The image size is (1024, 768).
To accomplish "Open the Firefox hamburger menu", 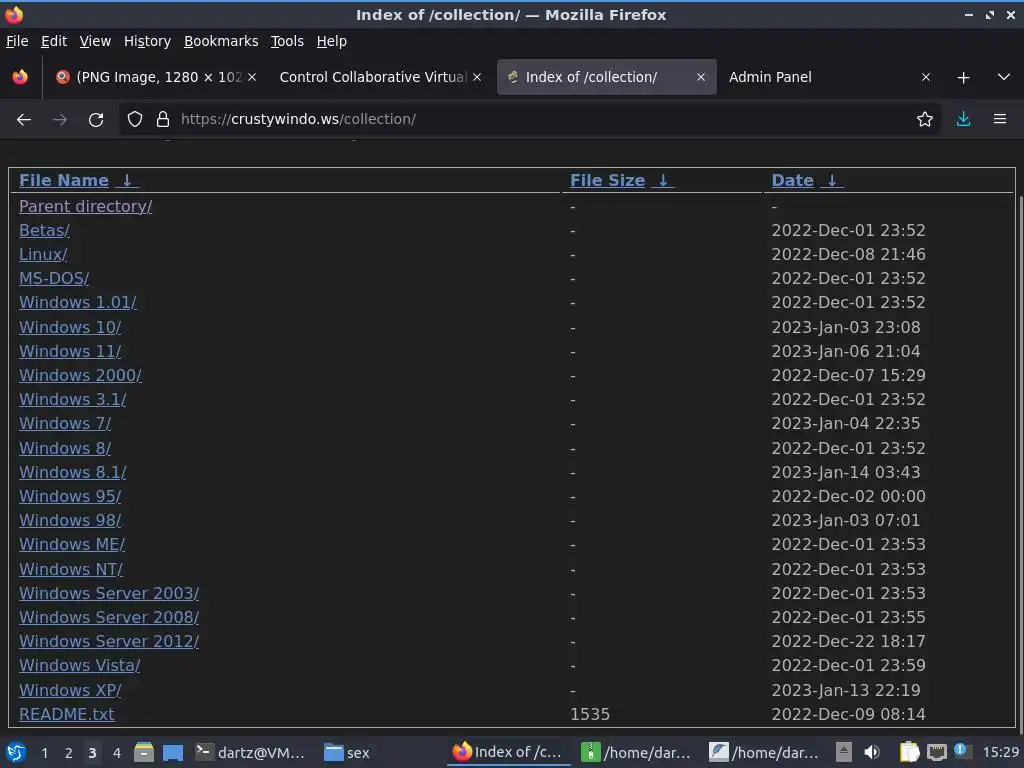I will pyautogui.click(x=999, y=120).
